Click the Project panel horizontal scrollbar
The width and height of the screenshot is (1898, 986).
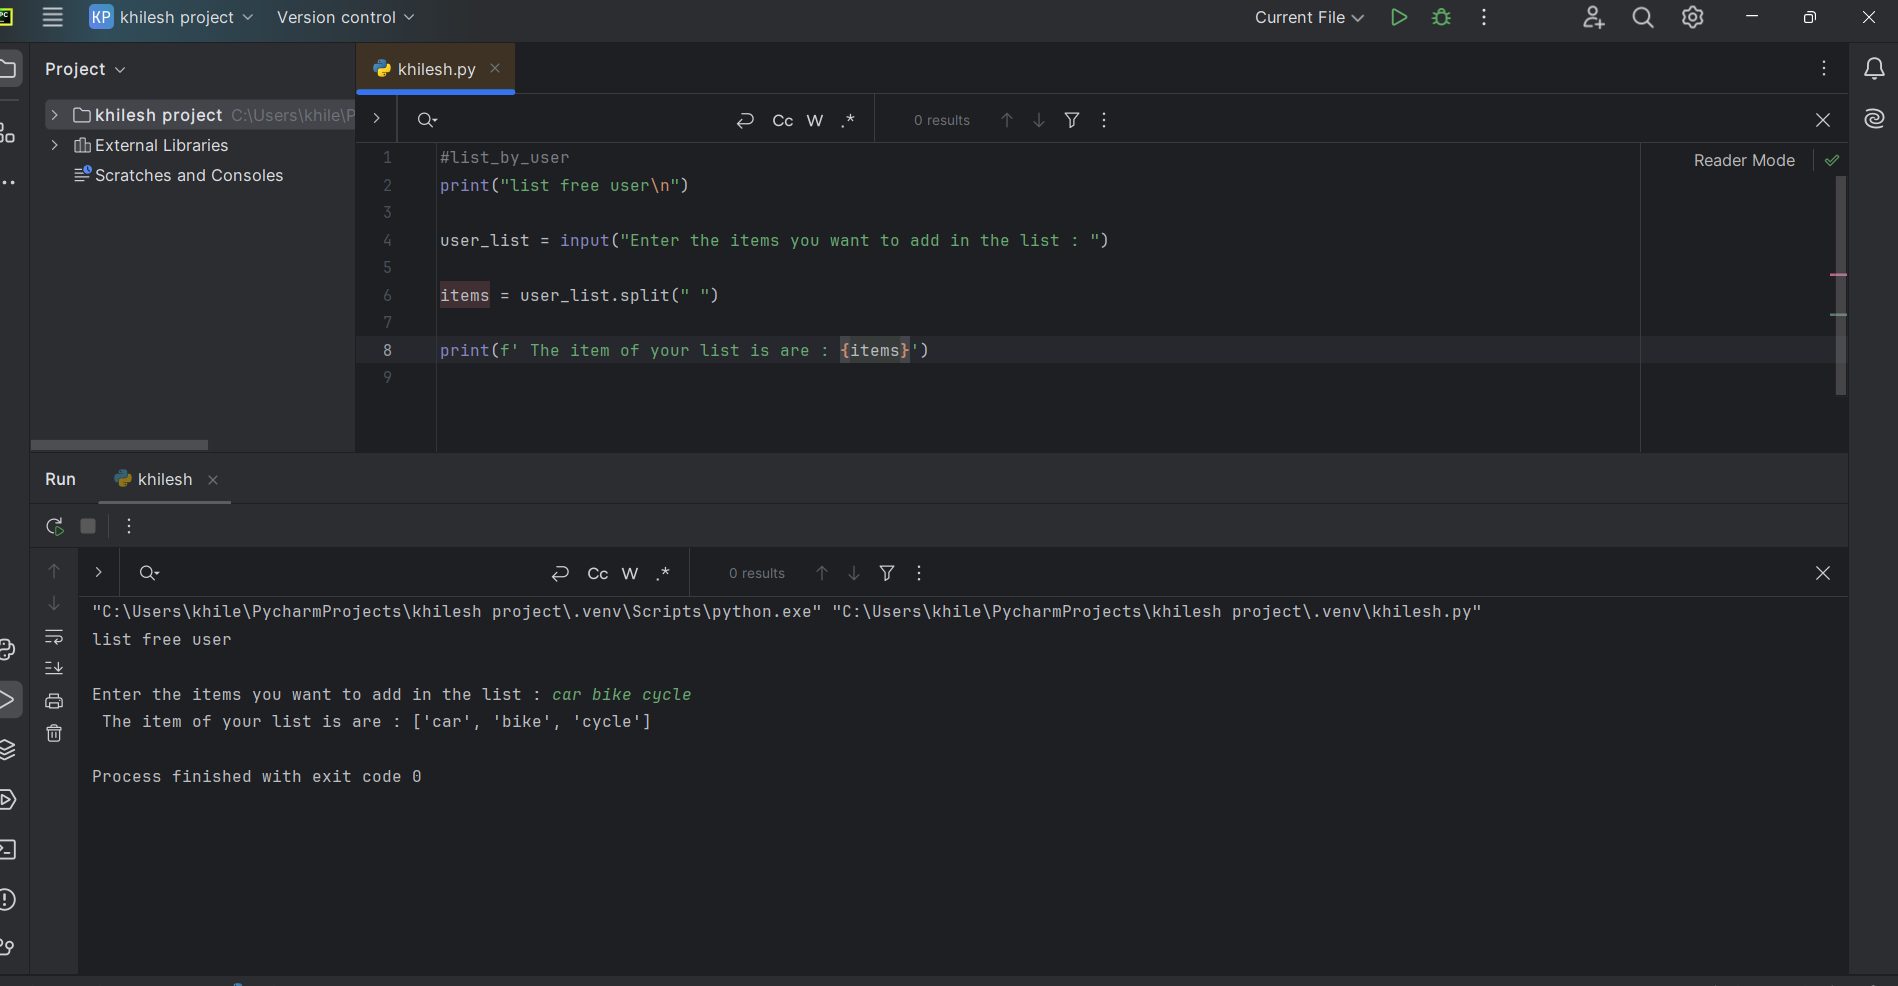click(119, 445)
